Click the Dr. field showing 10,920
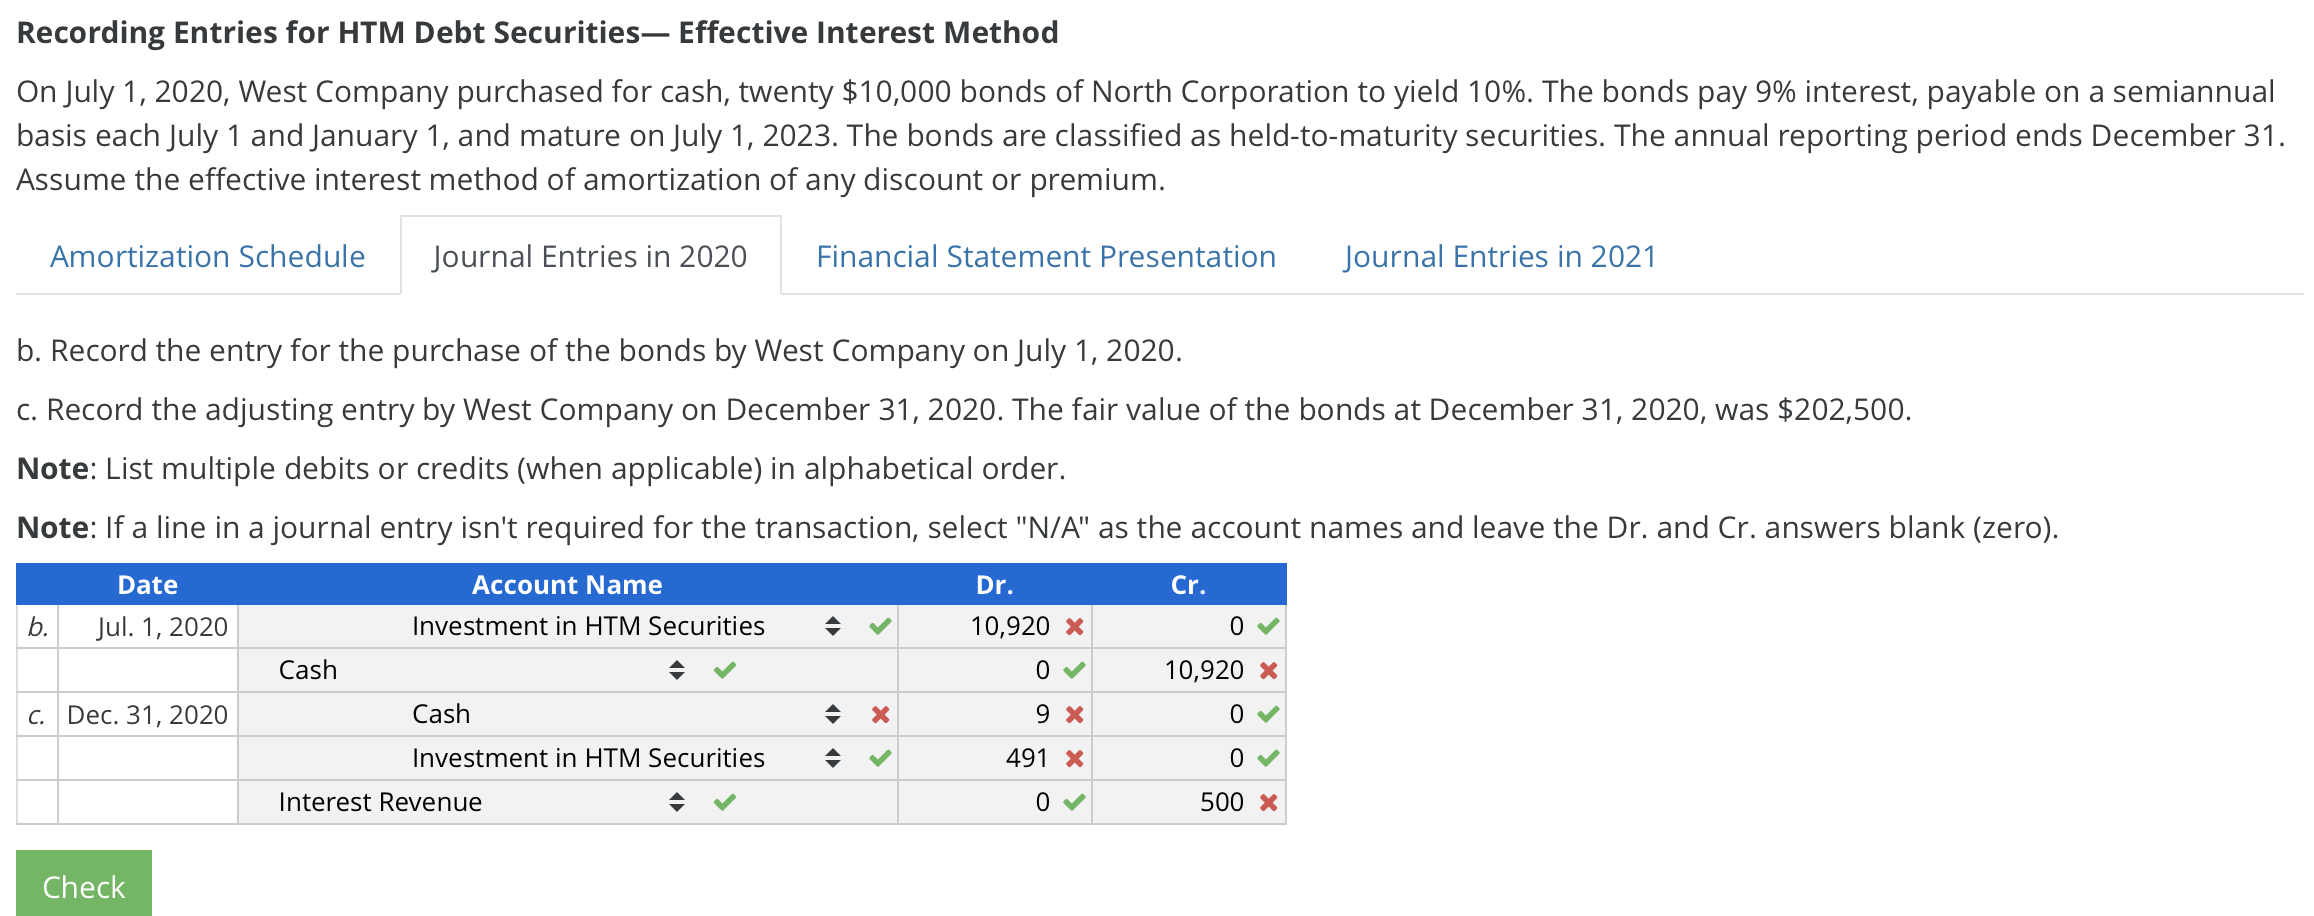Screen dimensions: 2314x916 (x=1010, y=626)
